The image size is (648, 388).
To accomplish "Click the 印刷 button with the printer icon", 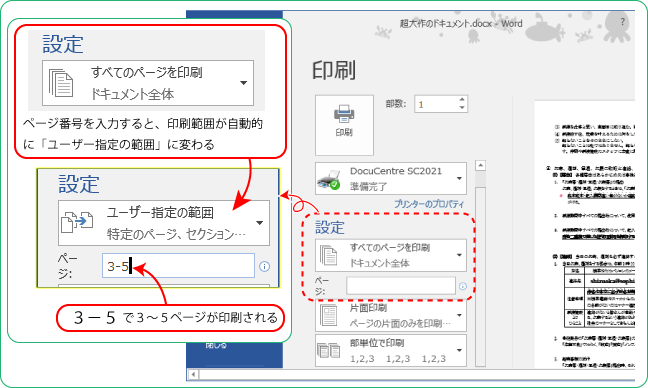I will pos(344,125).
